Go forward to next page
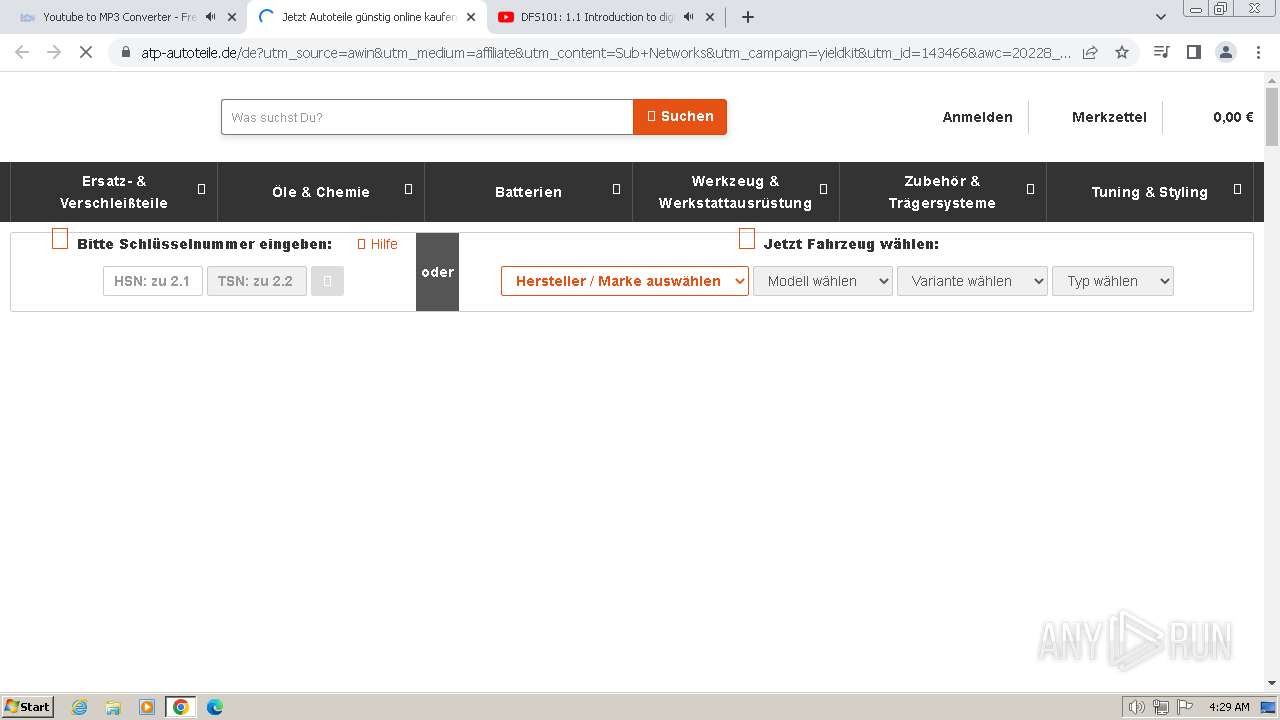1280x720 pixels. (54, 52)
